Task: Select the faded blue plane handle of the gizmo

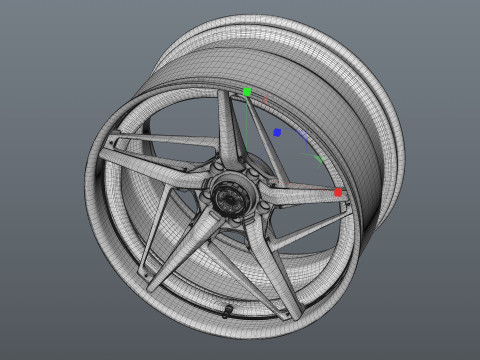Action: [x=303, y=135]
